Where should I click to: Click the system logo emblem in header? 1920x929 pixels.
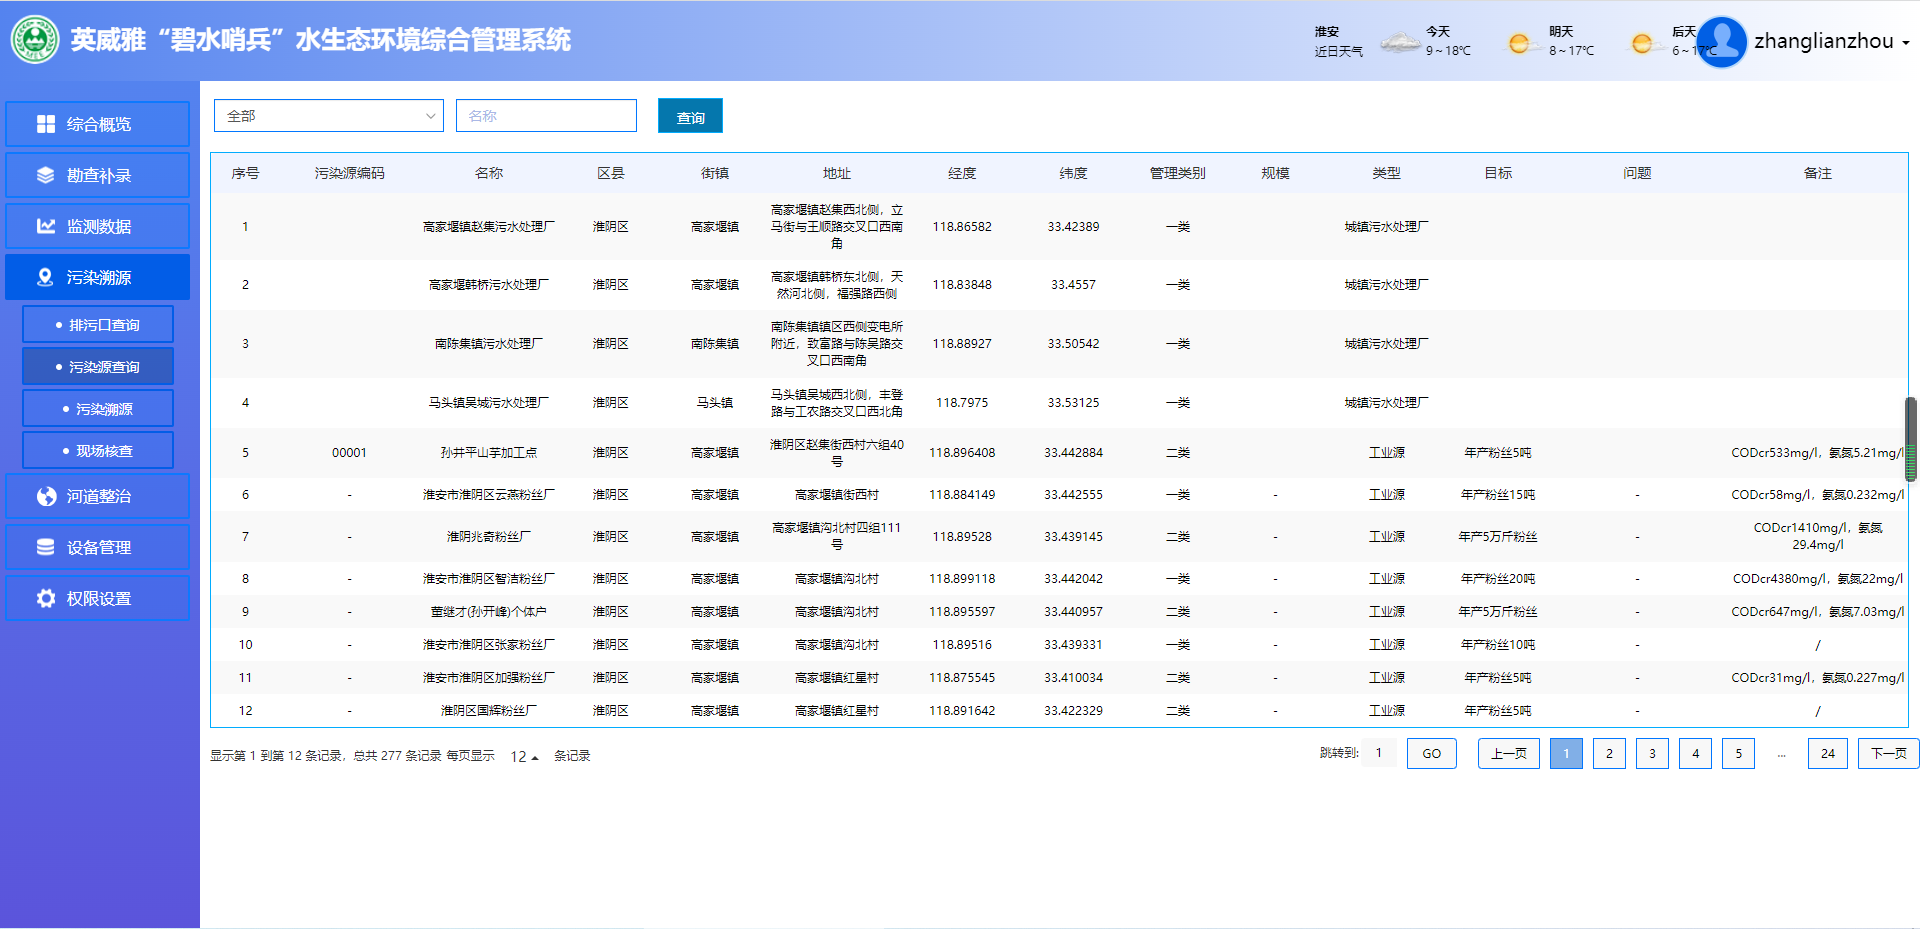[x=35, y=40]
